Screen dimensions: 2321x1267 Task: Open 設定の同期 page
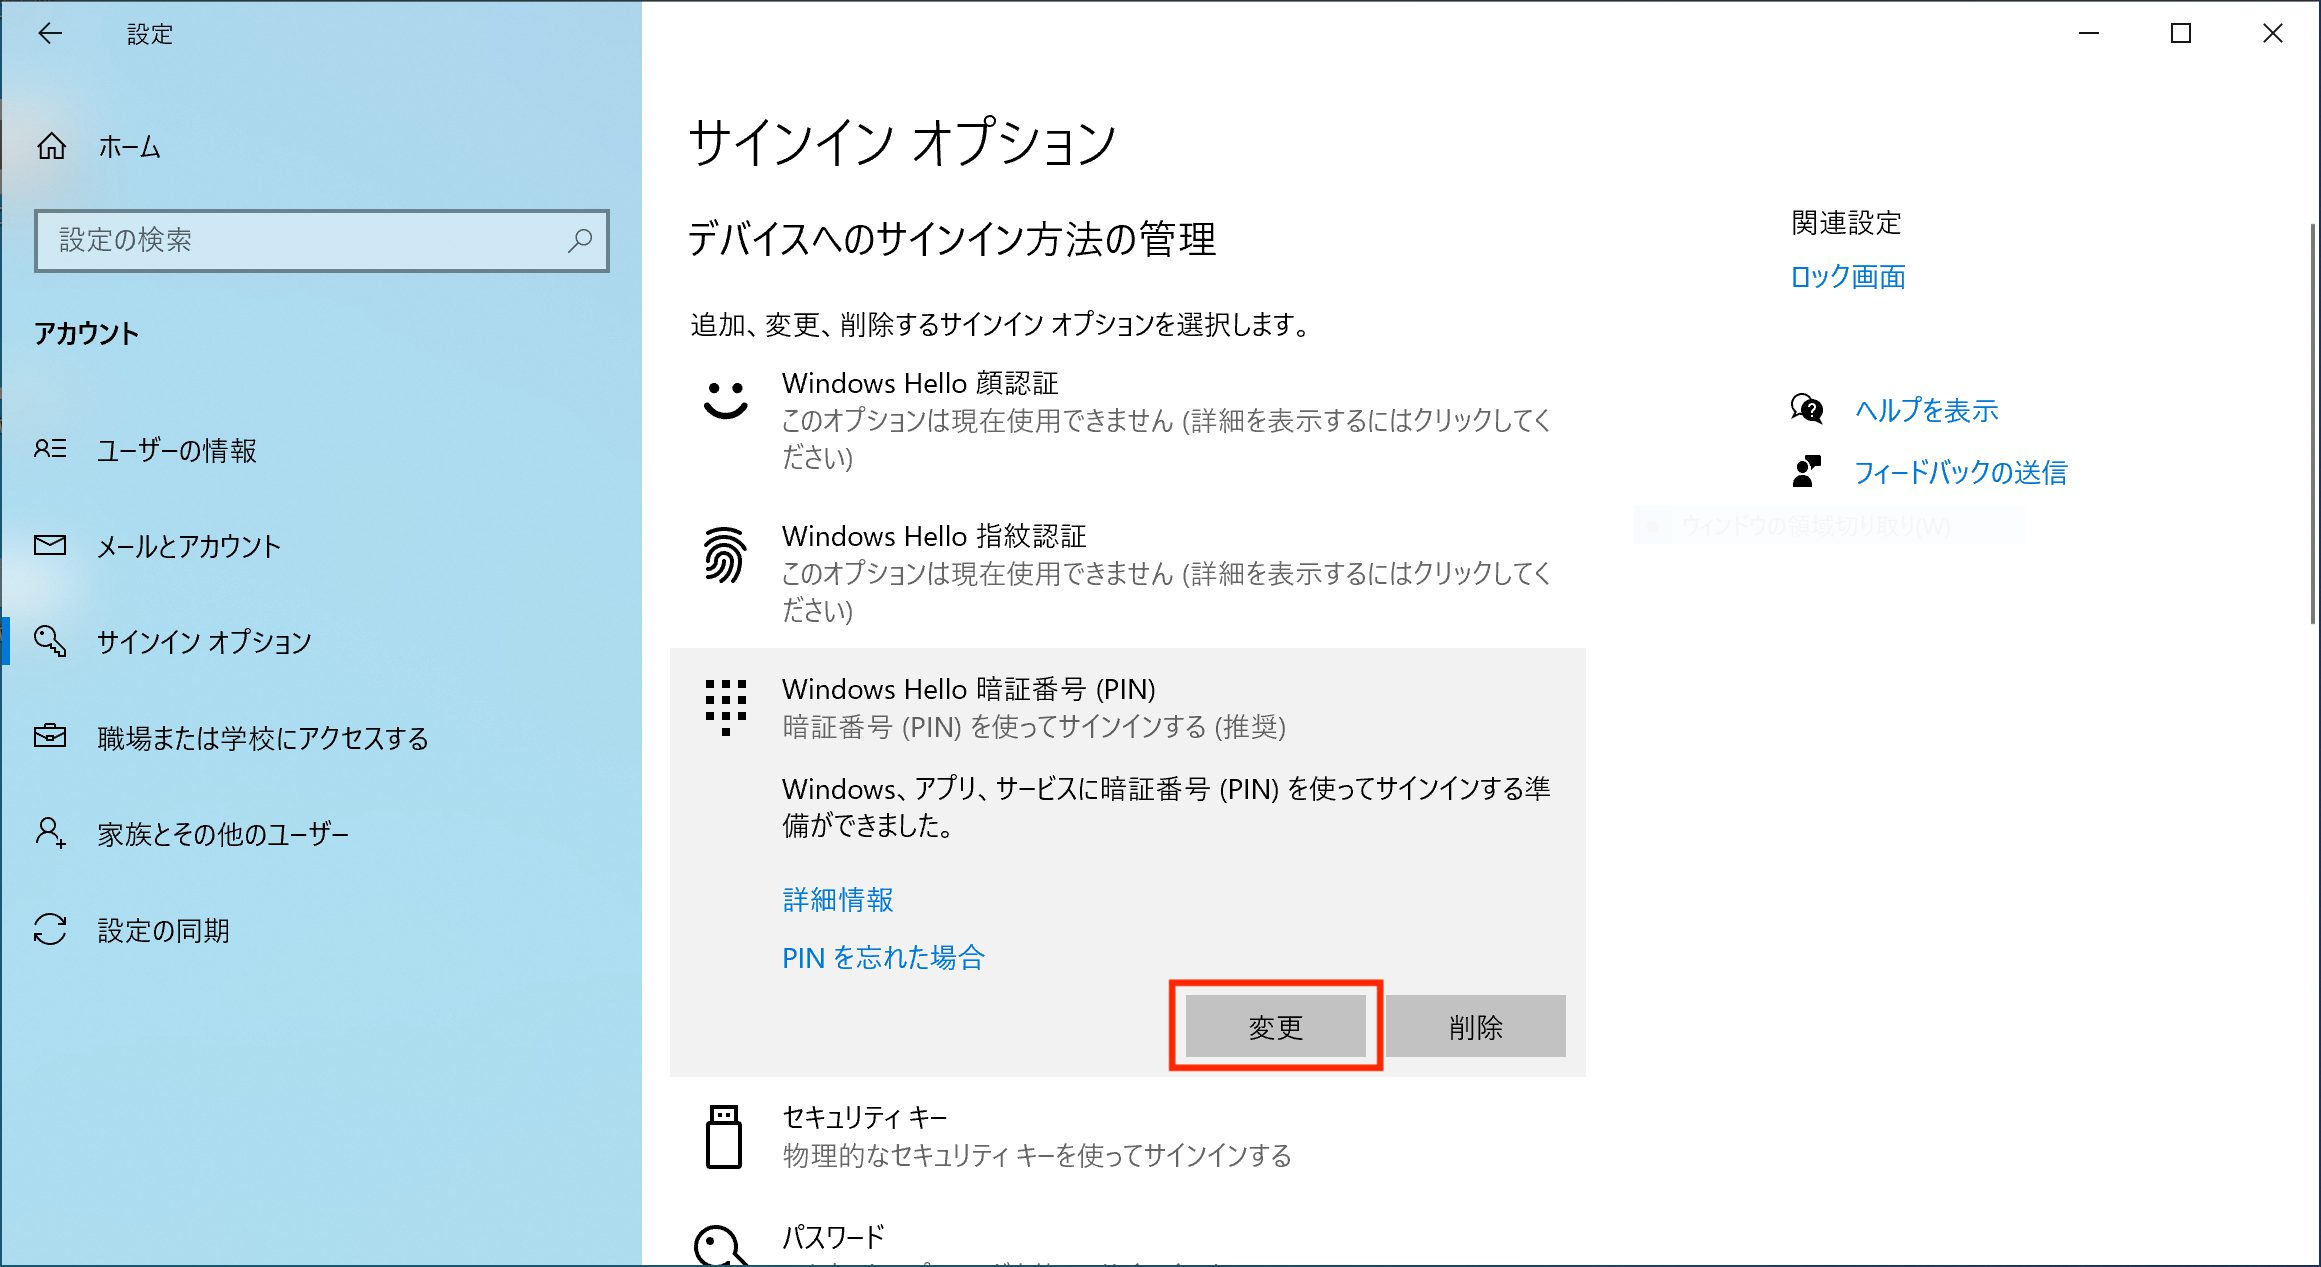pyautogui.click(x=320, y=930)
